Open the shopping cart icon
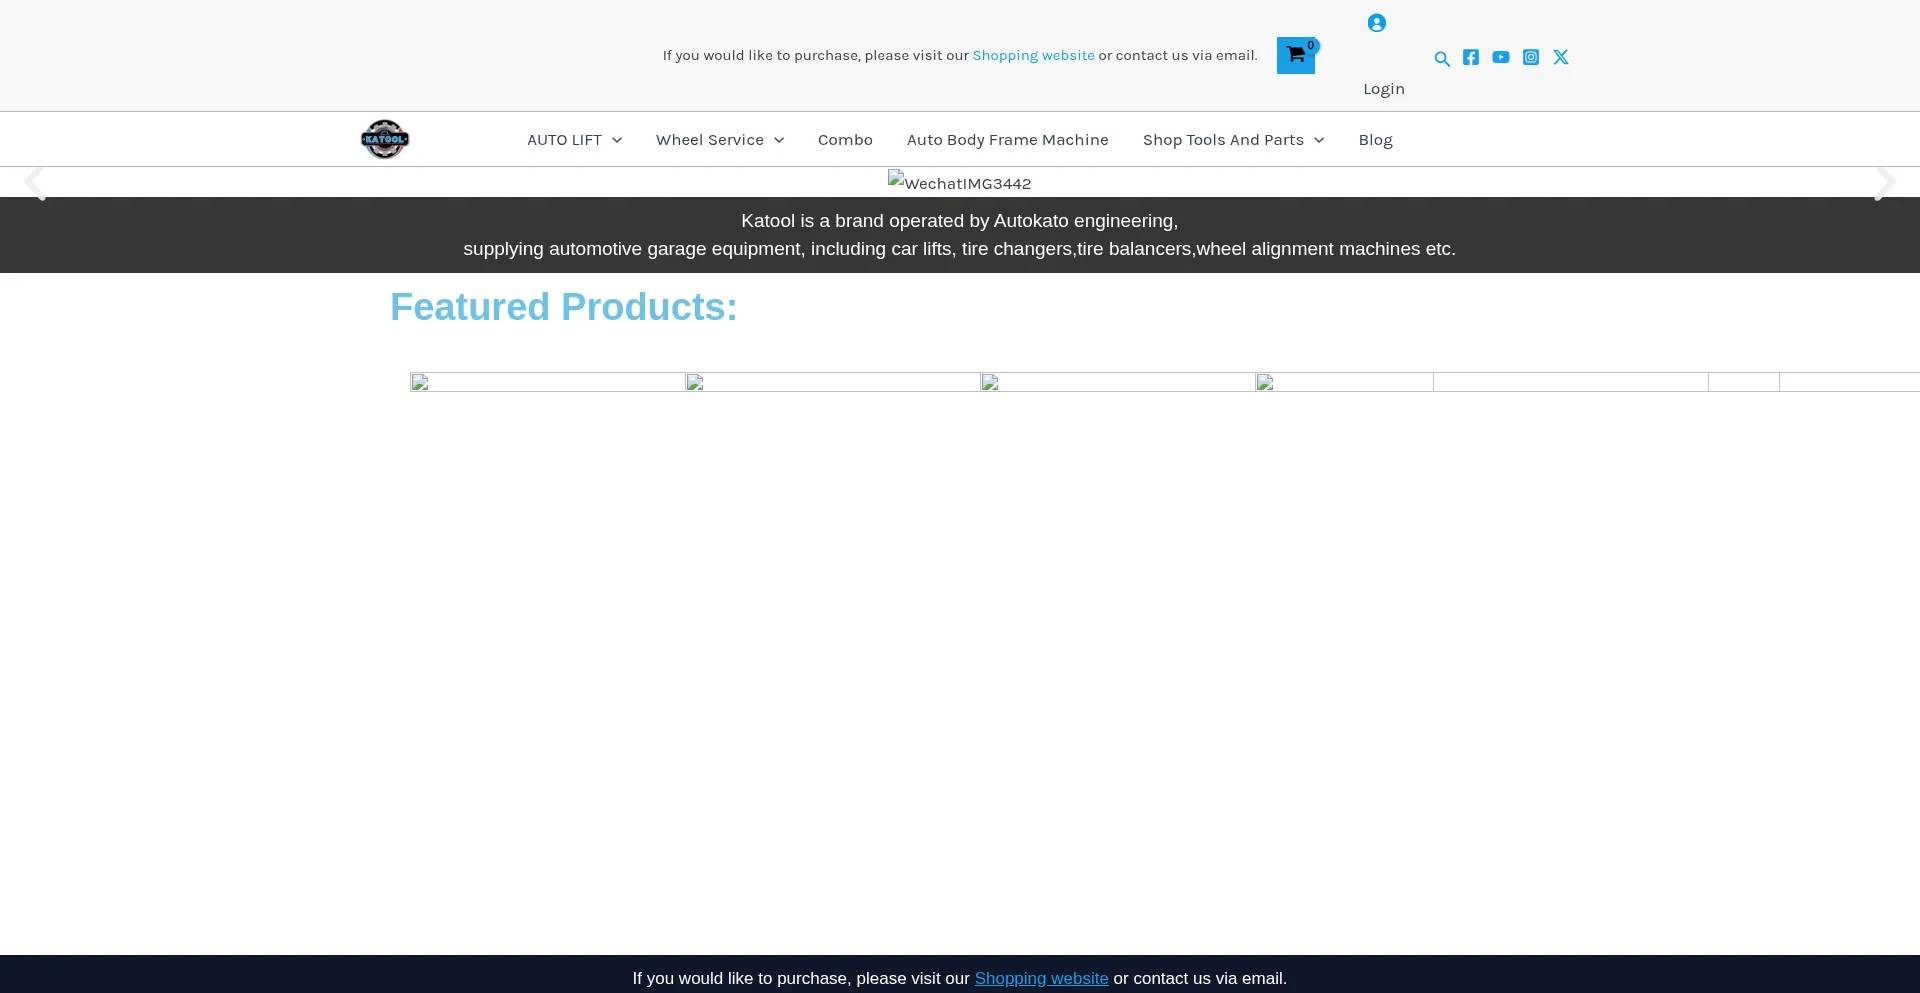The height and width of the screenshot is (993, 1920). click(x=1295, y=56)
